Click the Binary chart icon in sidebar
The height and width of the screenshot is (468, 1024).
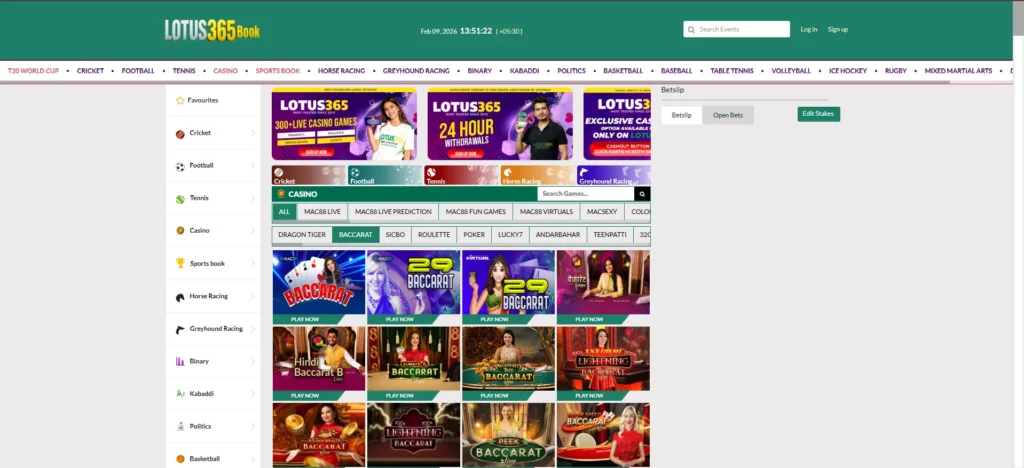click(180, 361)
